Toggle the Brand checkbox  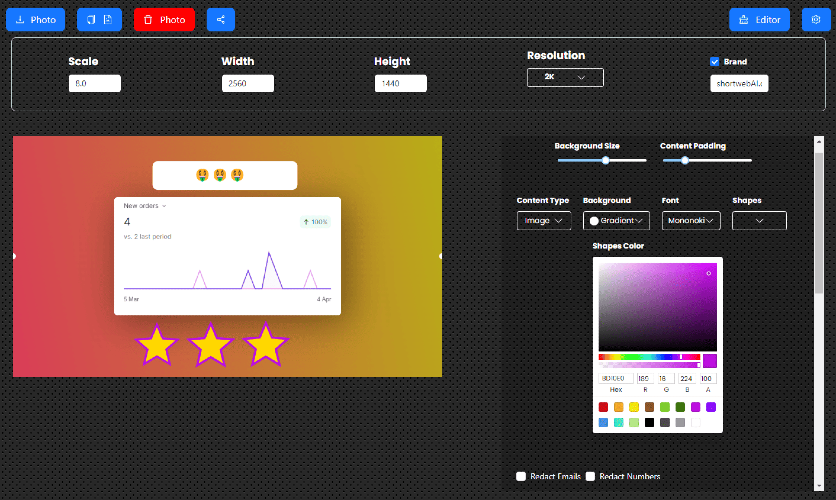714,62
